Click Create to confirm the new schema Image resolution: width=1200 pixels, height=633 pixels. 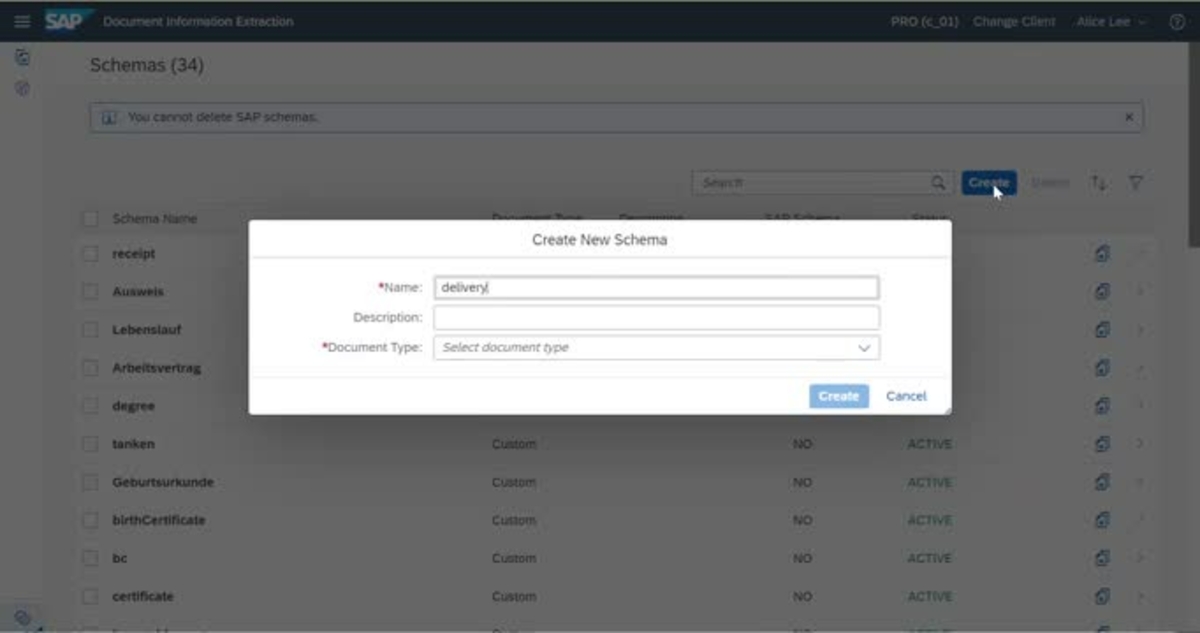click(x=838, y=396)
